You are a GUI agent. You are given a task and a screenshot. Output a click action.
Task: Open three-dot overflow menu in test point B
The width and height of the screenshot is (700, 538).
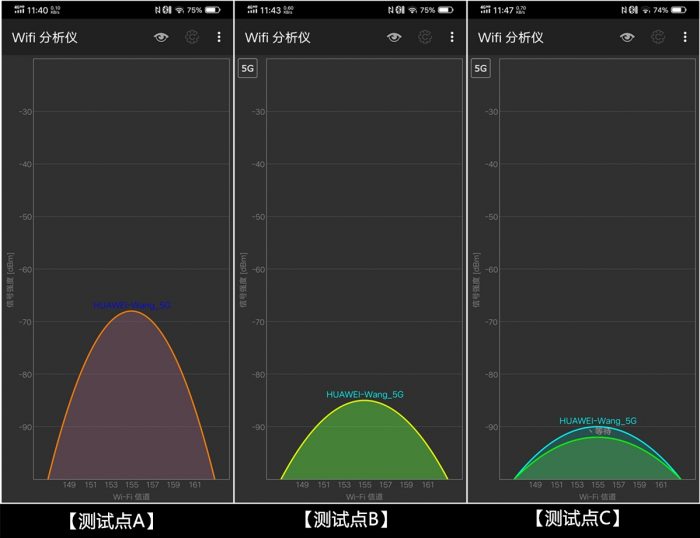click(452, 37)
